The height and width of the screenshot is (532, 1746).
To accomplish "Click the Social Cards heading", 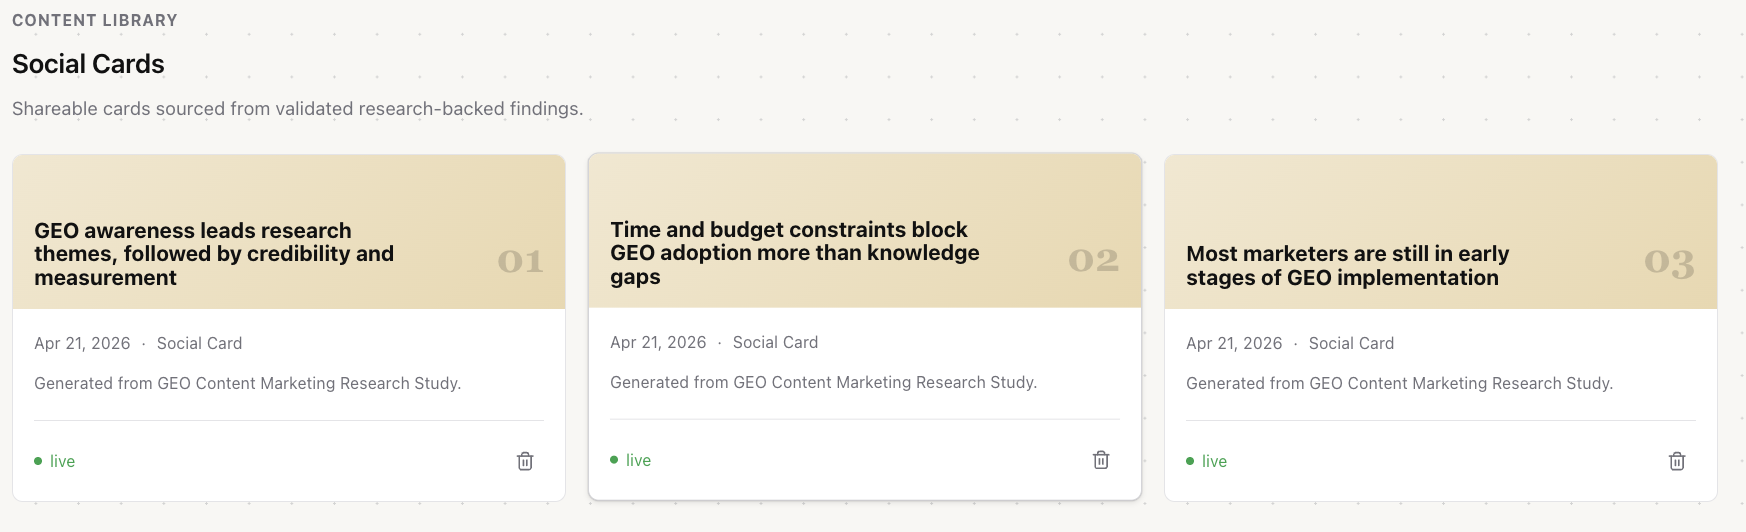I will tap(88, 64).
